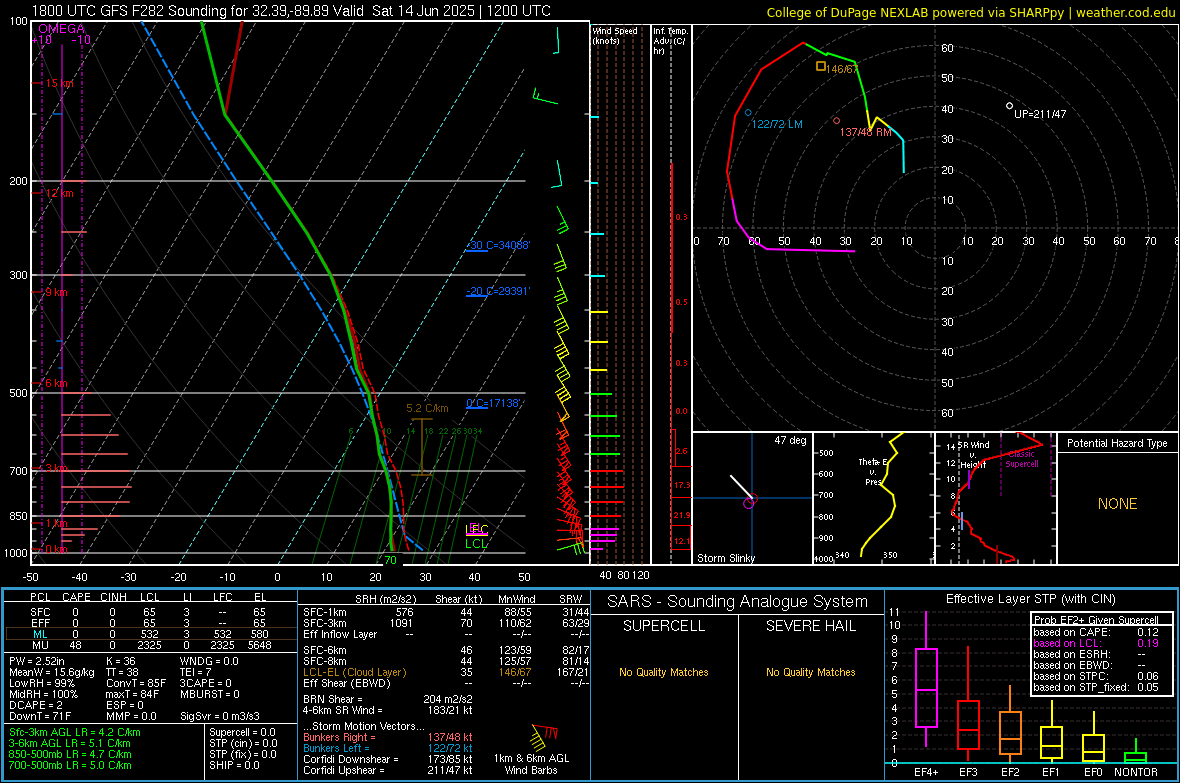Click the Potential Hazard Type header
1180x783 pixels.
coord(1117,443)
